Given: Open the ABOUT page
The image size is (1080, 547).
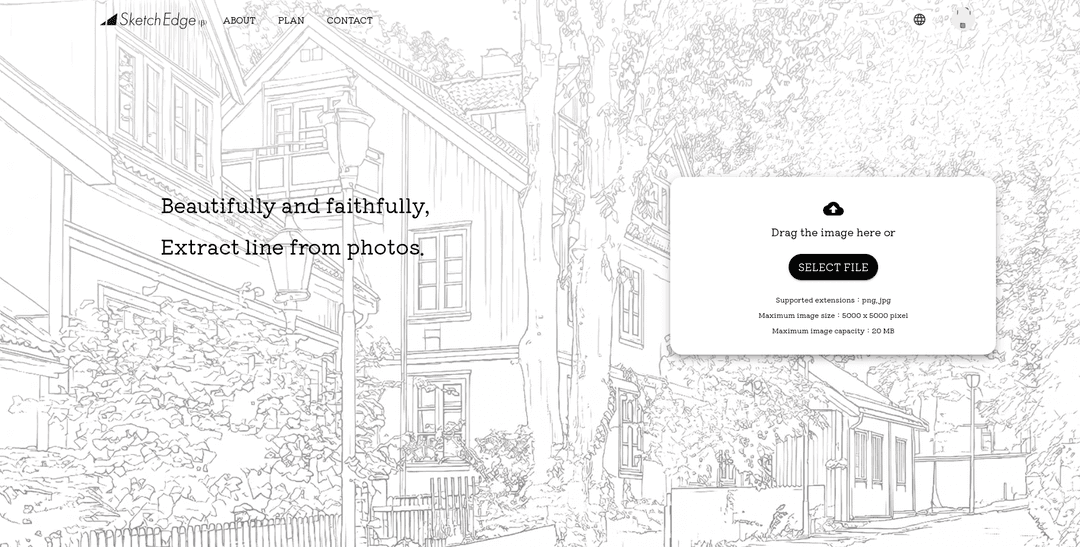Looking at the screenshot, I should (239, 21).
